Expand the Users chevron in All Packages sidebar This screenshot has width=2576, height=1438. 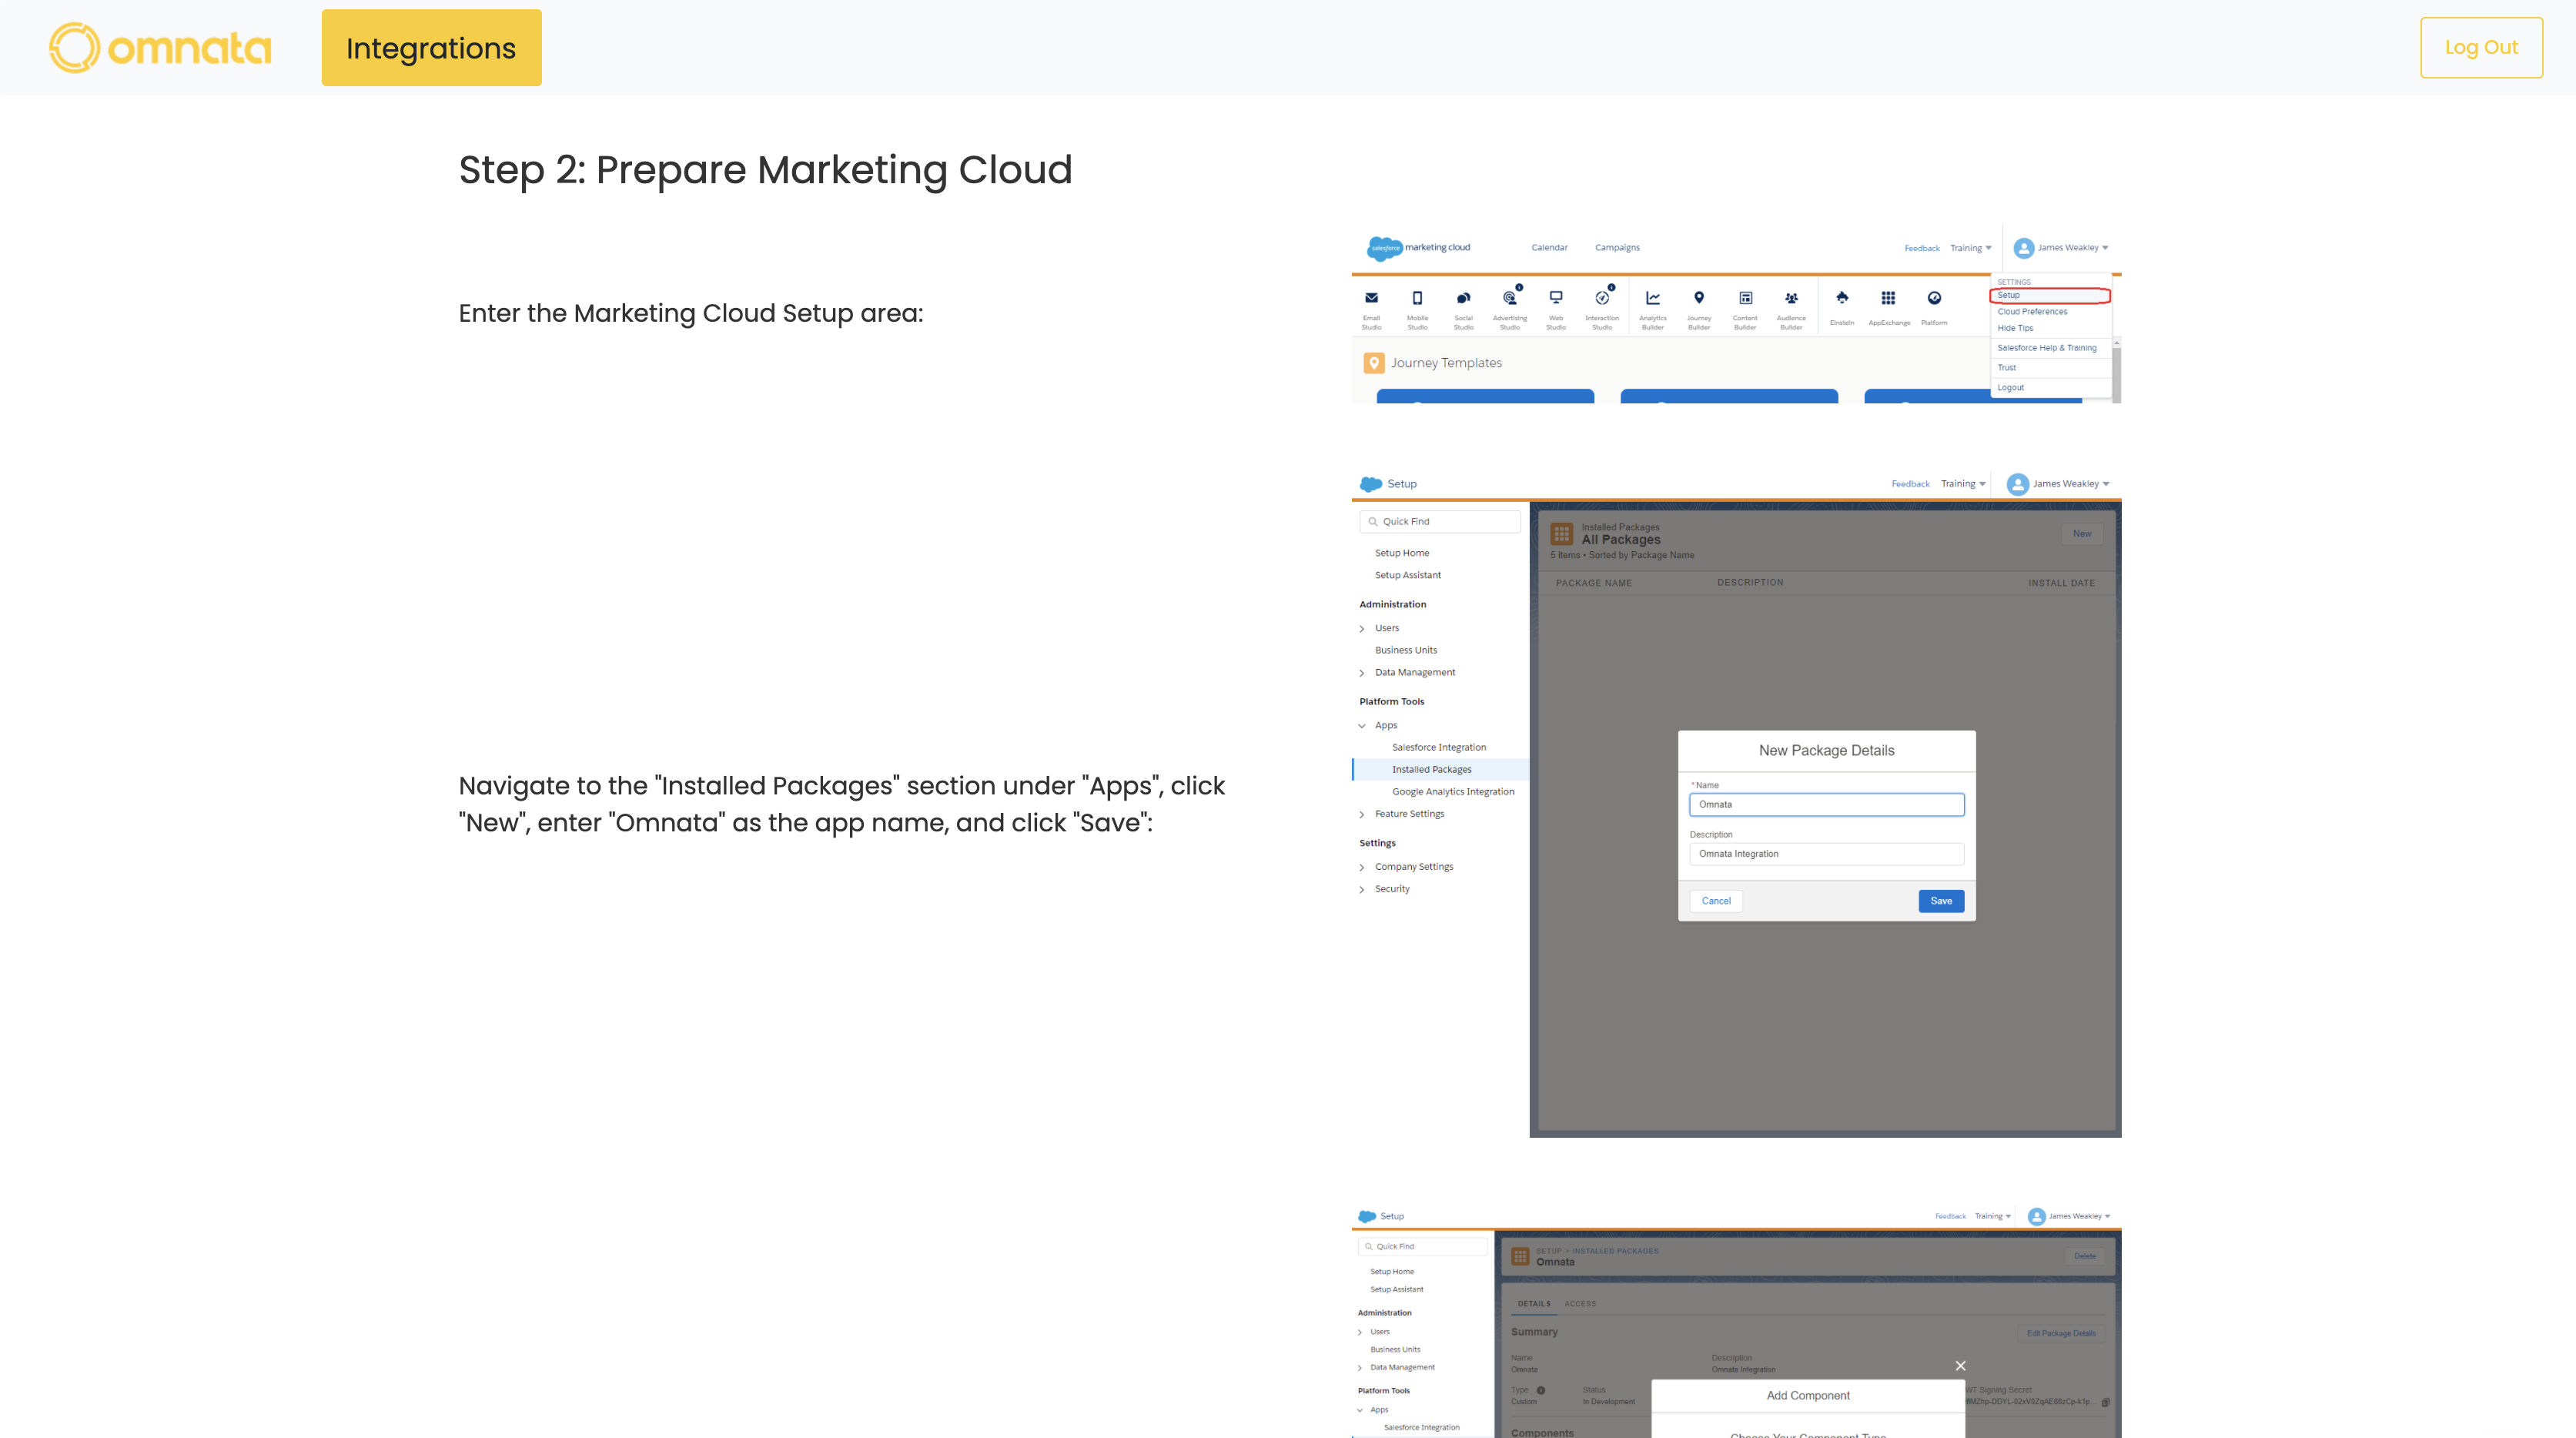click(x=1362, y=629)
